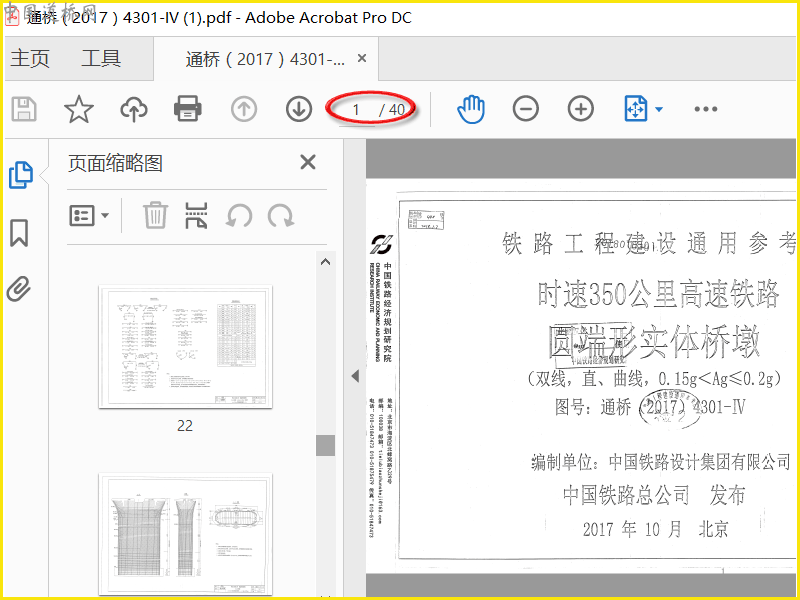
Task: Switch to 主页 tab
Action: (x=30, y=58)
